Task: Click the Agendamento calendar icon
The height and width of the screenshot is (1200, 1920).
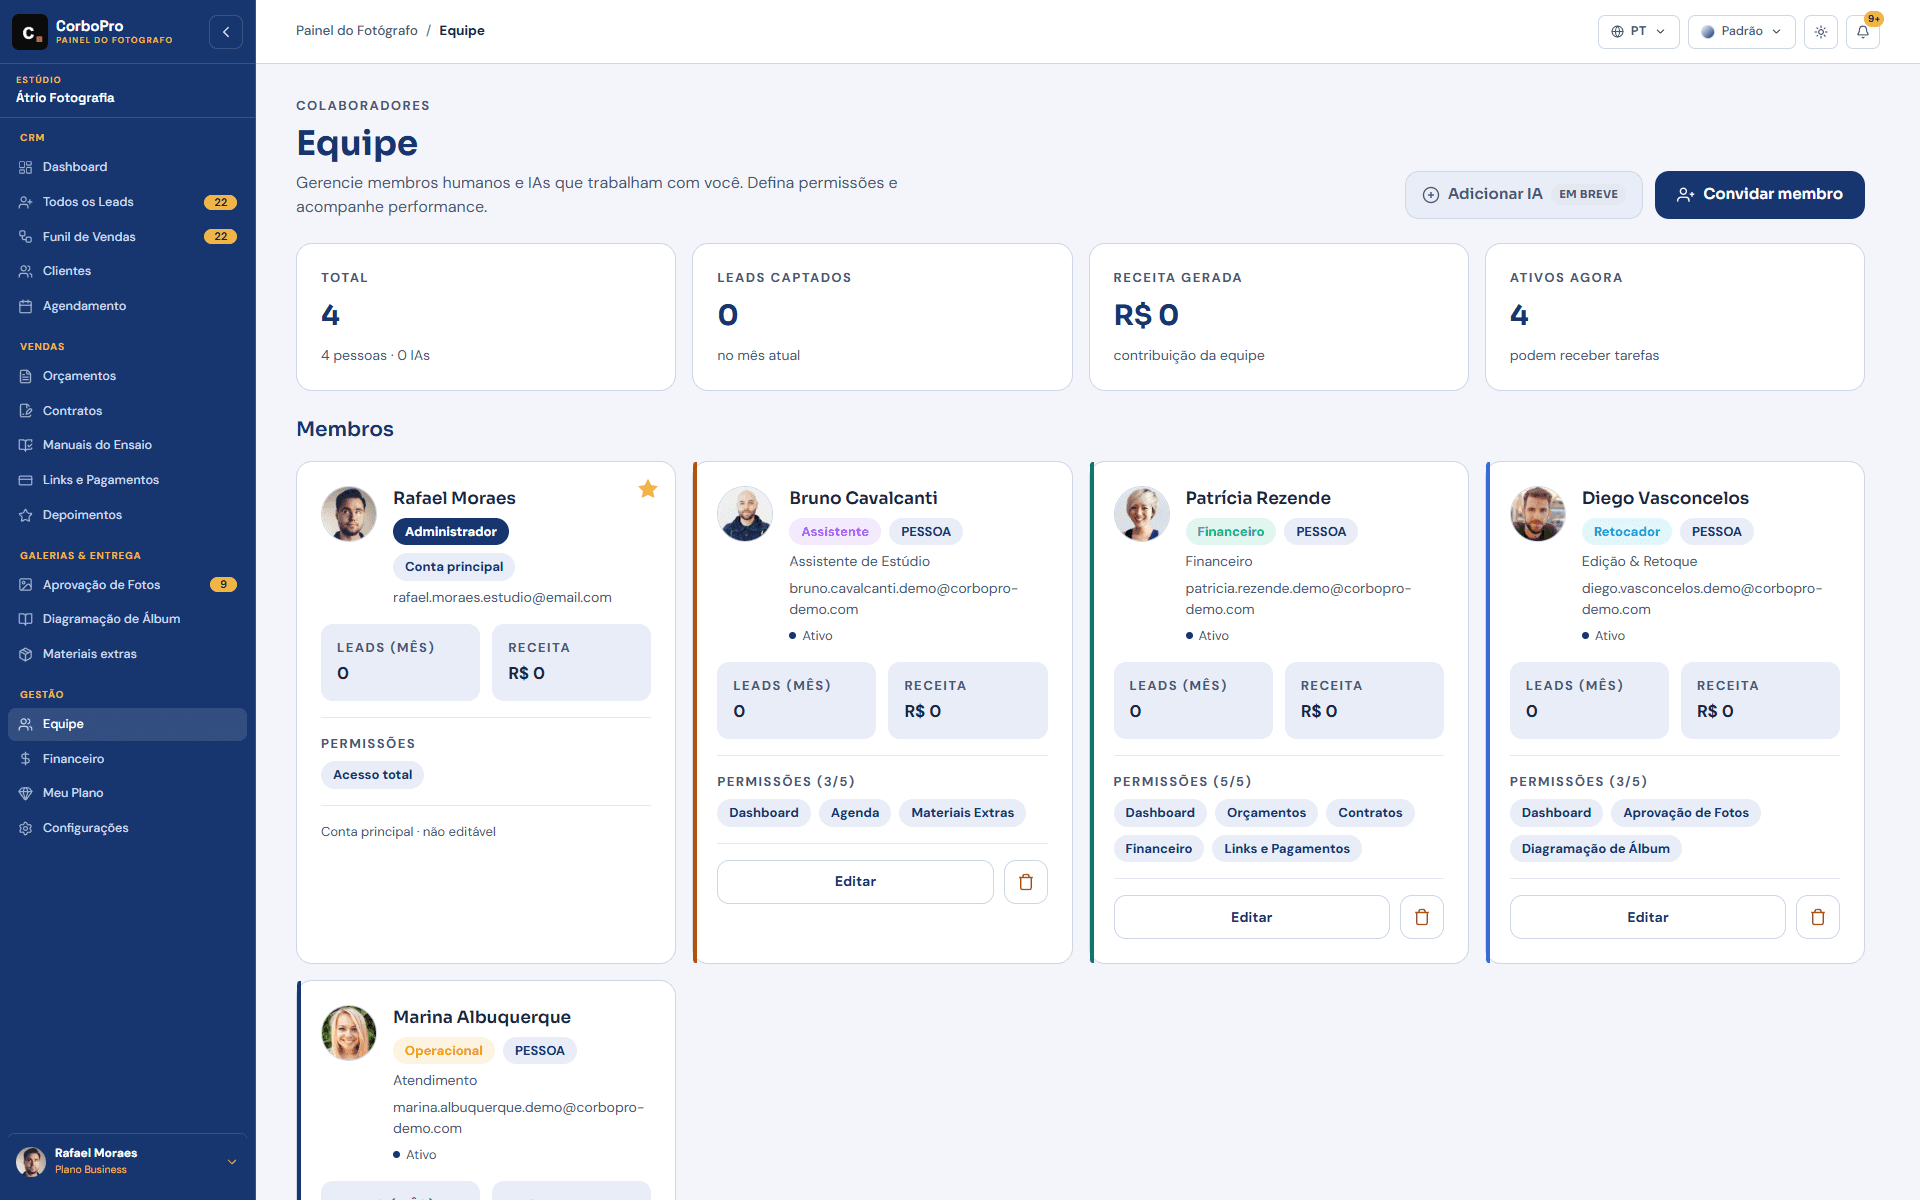Action: click(x=26, y=306)
